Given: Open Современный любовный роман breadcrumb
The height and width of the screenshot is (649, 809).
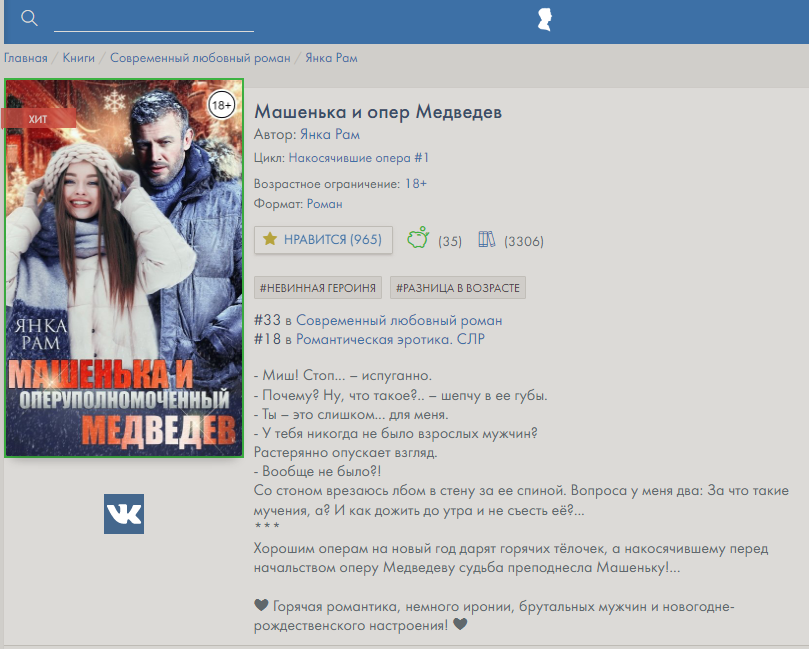Looking at the screenshot, I should pyautogui.click(x=200, y=58).
